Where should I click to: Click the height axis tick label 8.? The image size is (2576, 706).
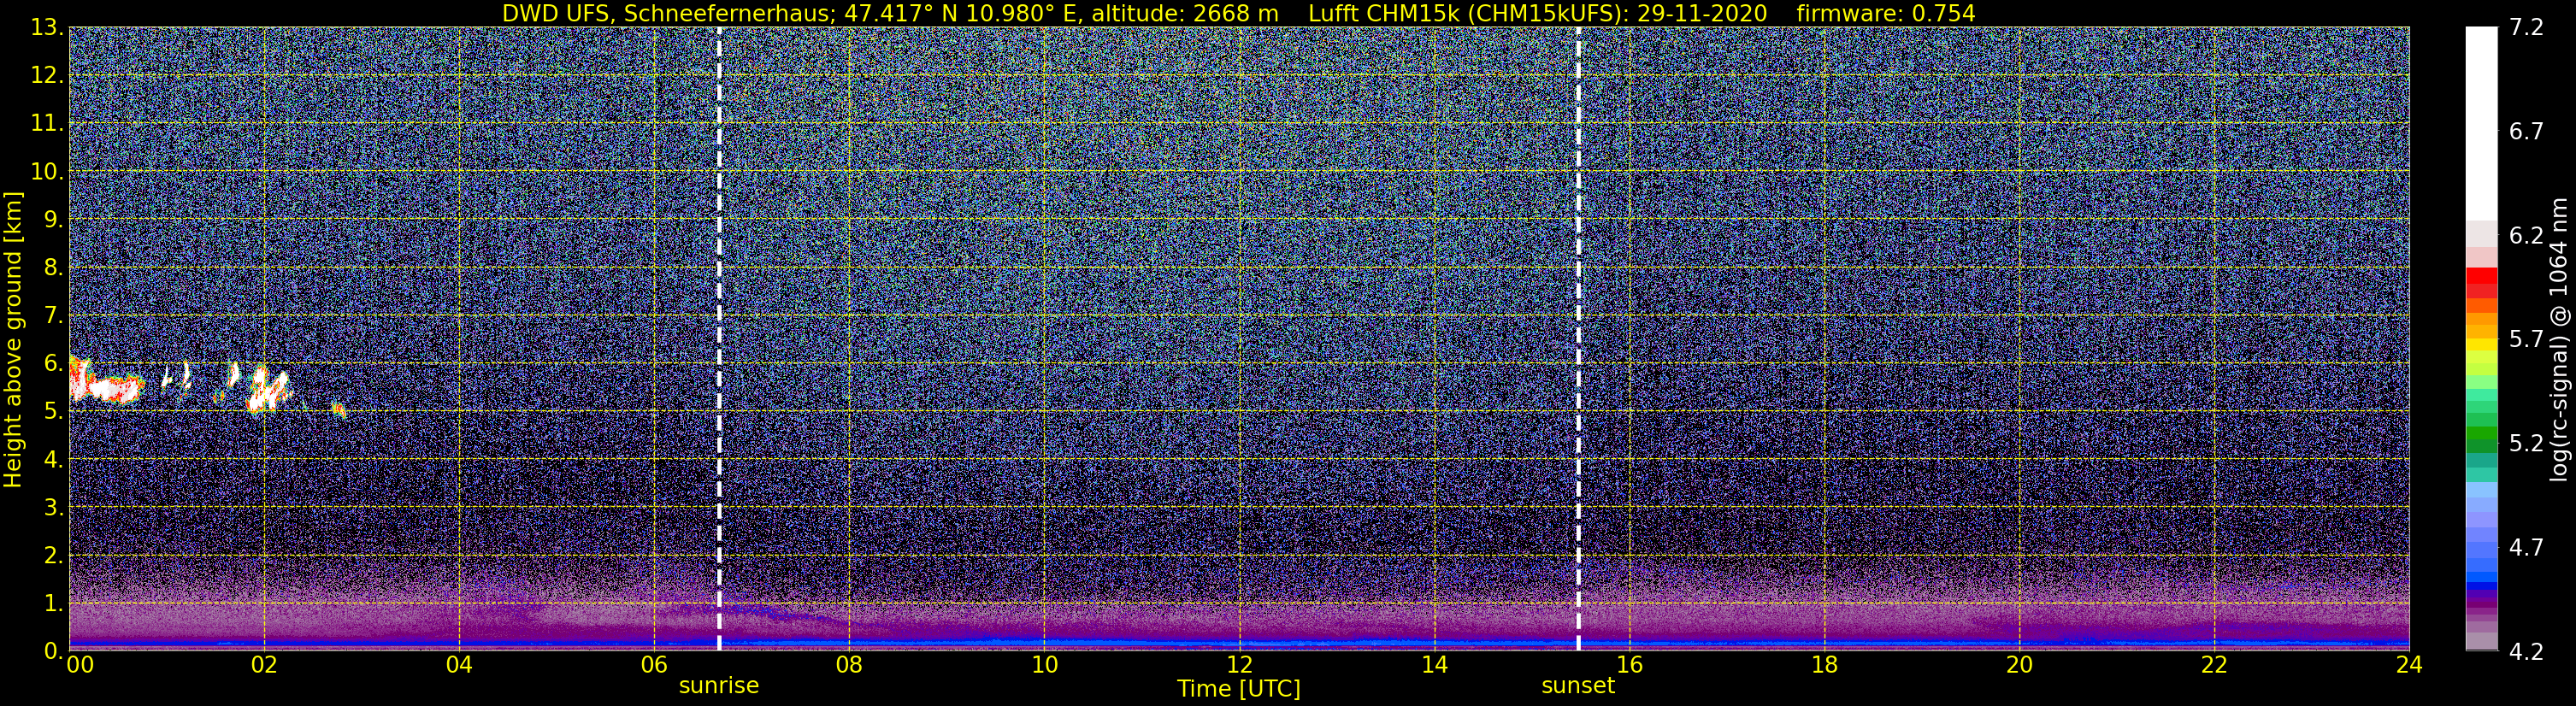click(53, 268)
